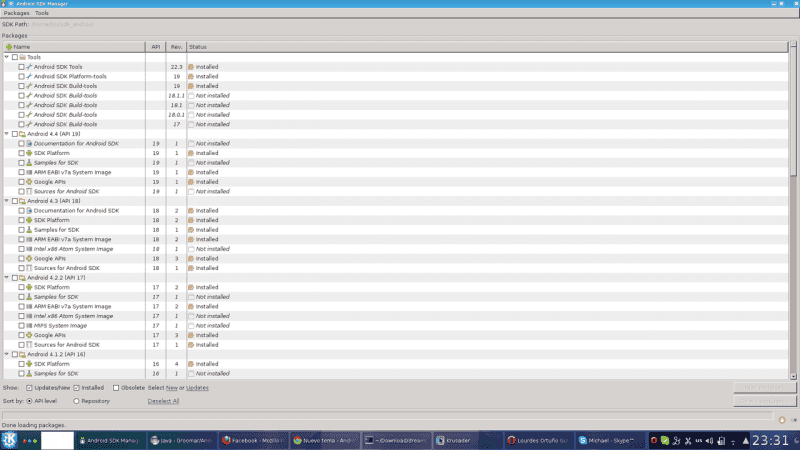Click the Status column header
The image size is (800, 450).
(487, 47)
